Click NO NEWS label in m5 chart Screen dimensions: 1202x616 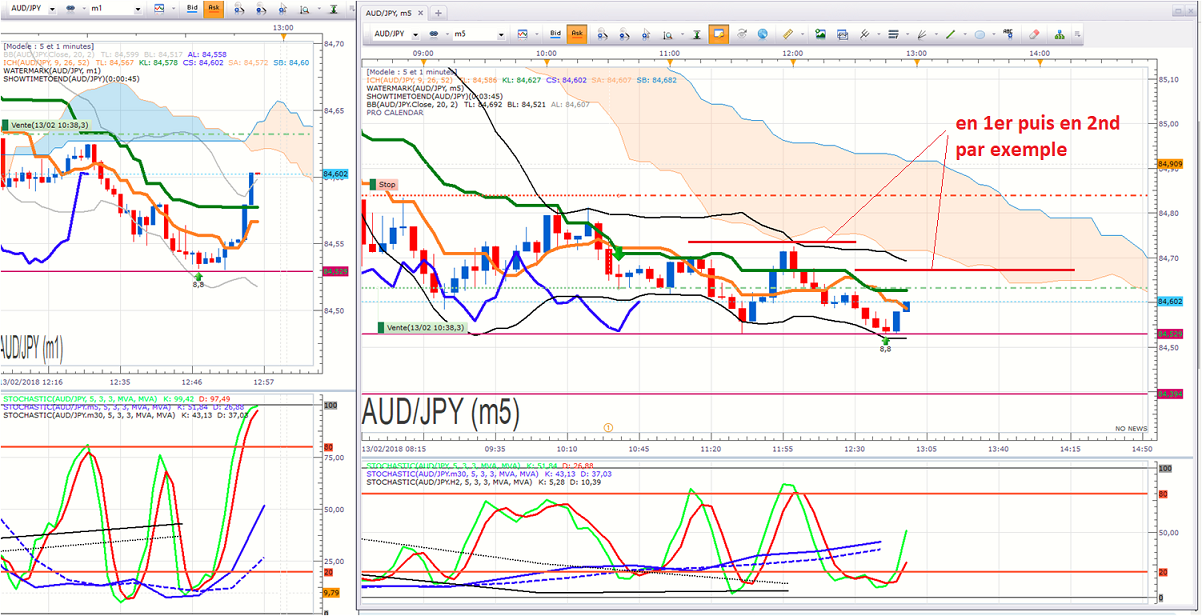pyautogui.click(x=1131, y=429)
